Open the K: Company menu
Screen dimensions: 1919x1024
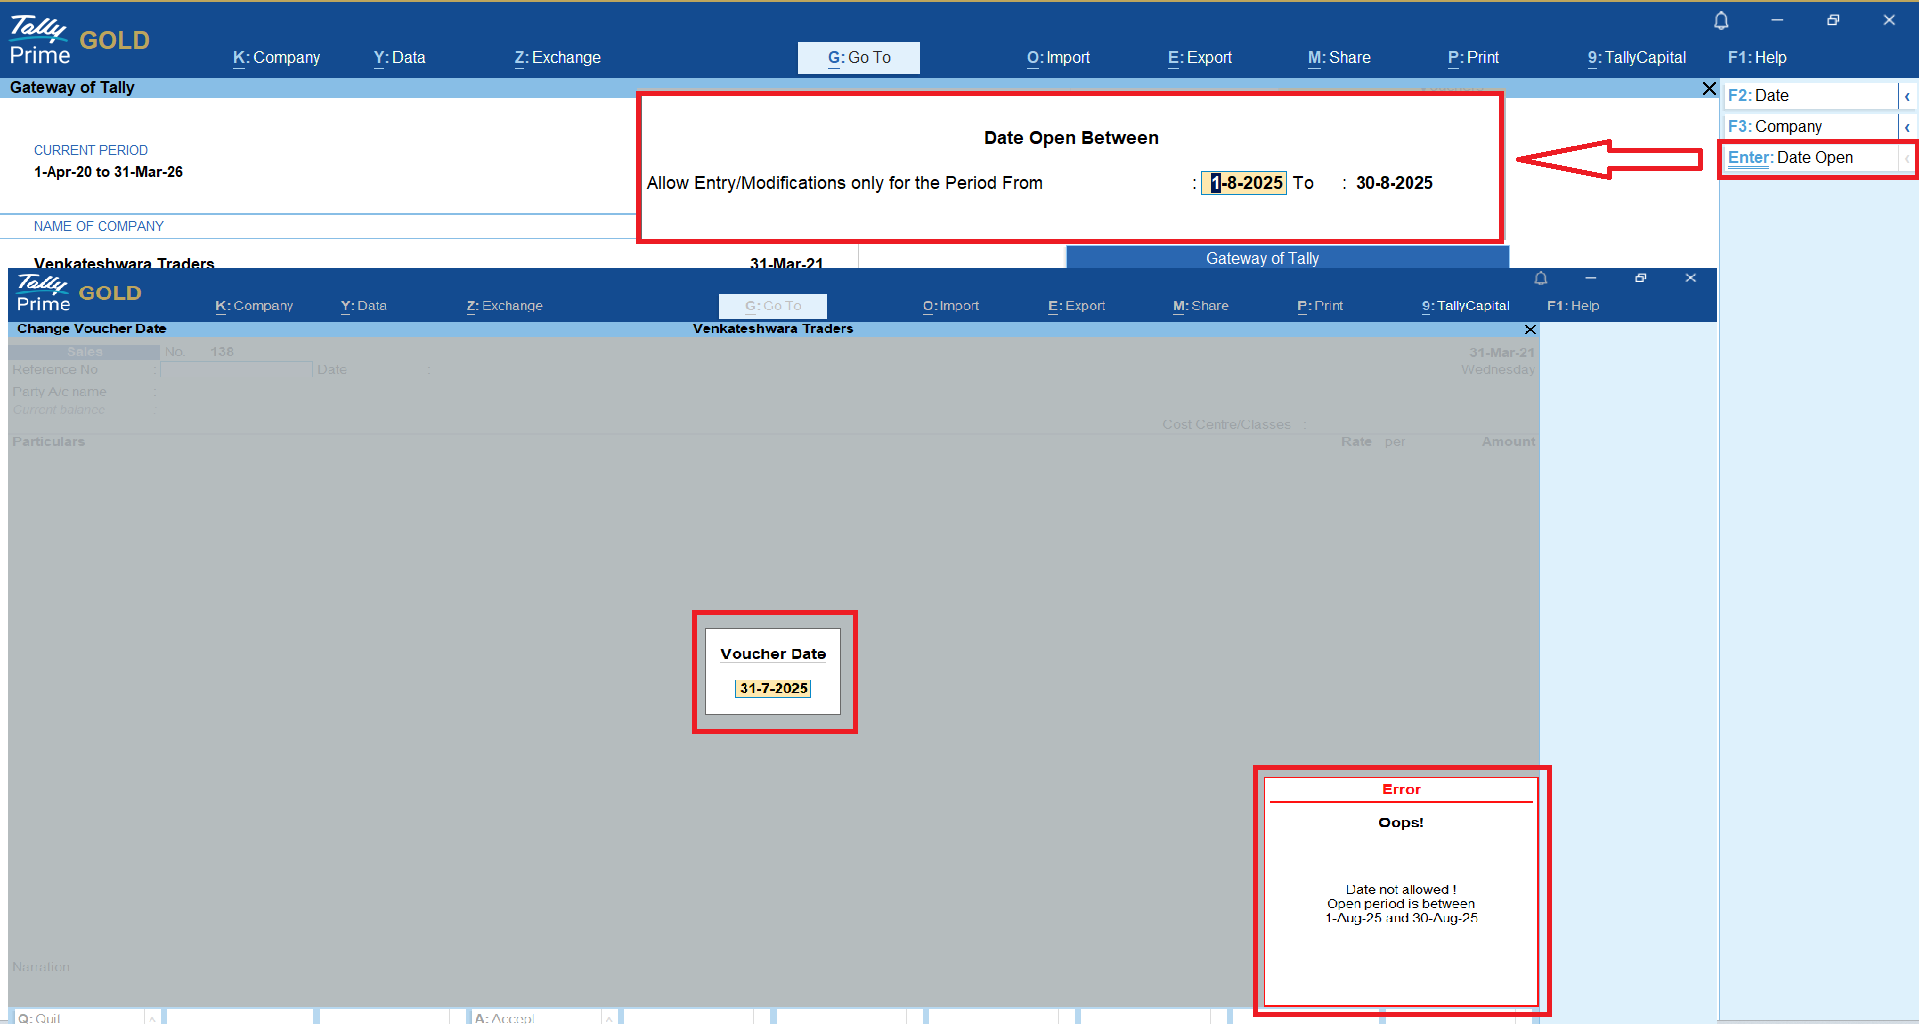(x=276, y=58)
